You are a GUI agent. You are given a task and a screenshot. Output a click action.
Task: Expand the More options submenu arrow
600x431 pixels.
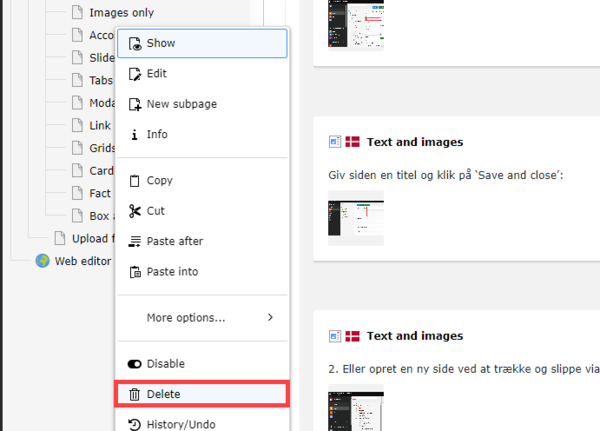point(271,317)
